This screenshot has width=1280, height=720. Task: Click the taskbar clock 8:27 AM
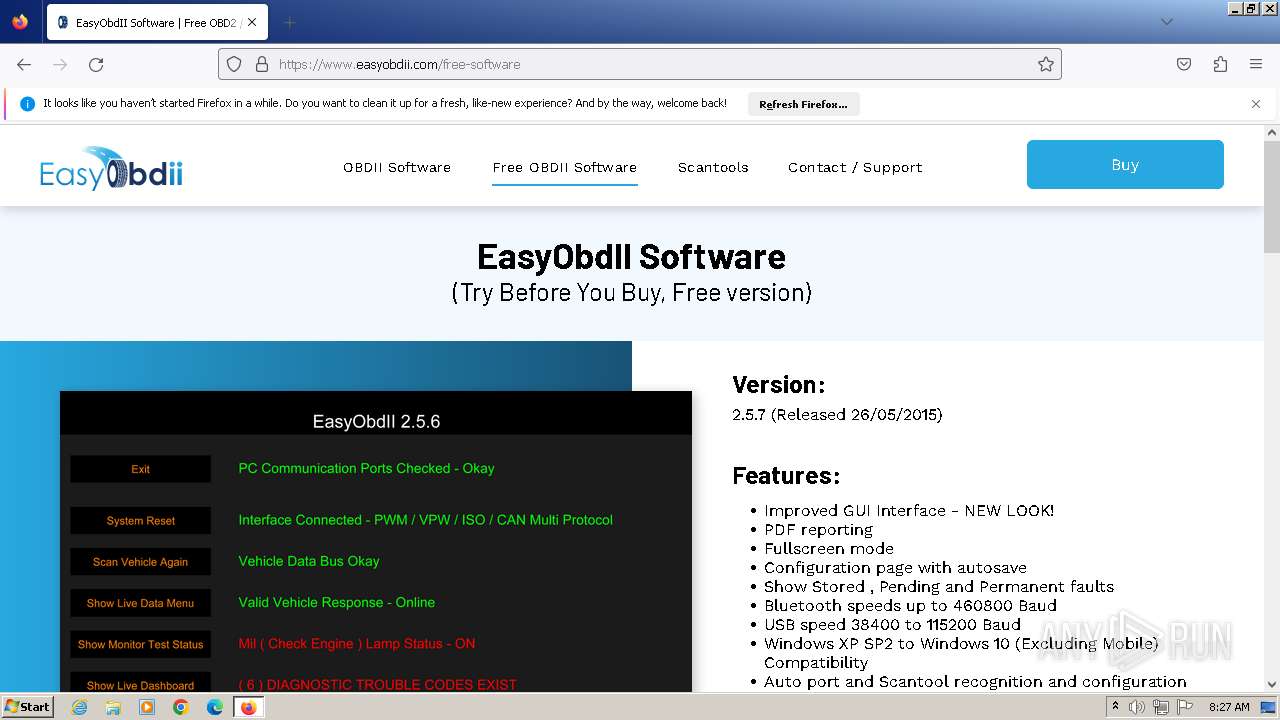pos(1229,707)
